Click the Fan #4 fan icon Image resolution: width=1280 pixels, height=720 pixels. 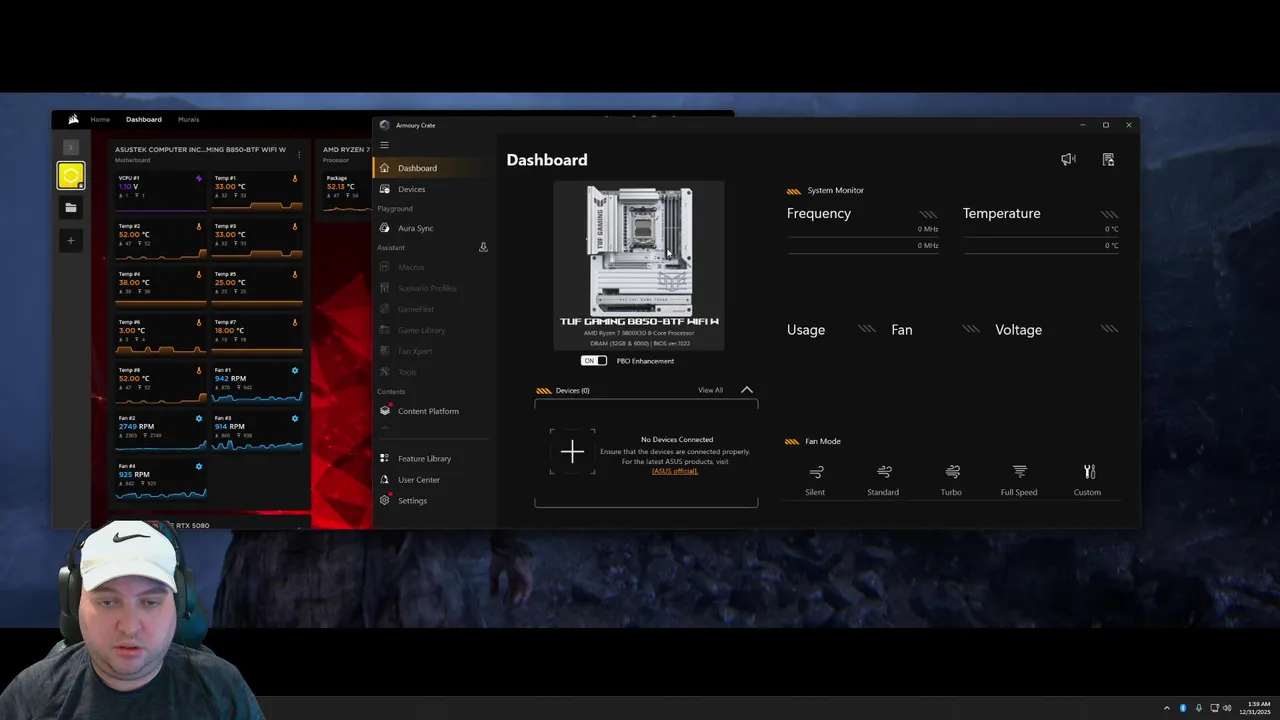coord(199,466)
